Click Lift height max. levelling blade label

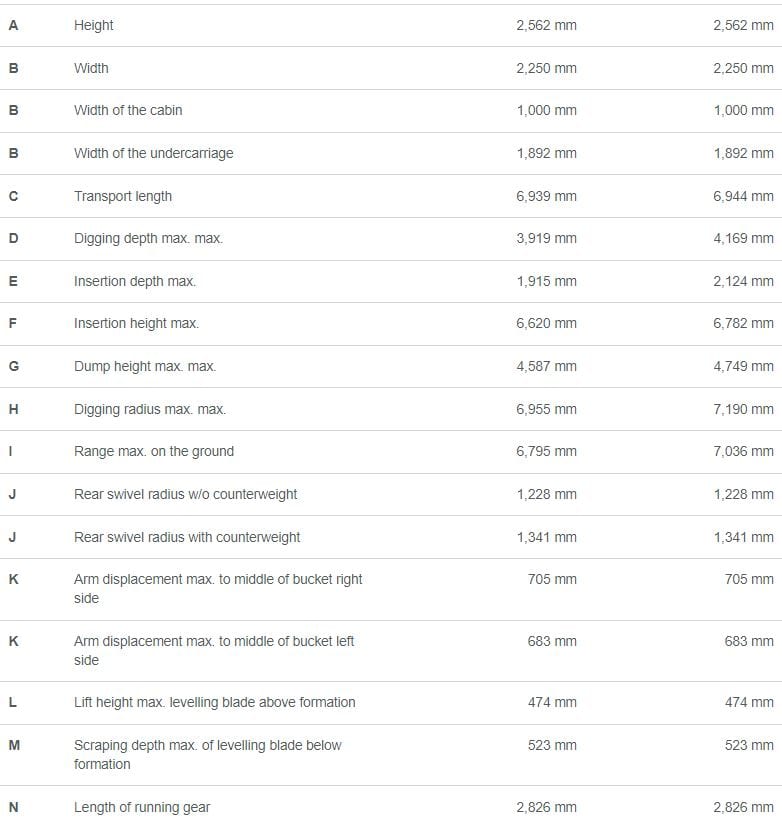tap(214, 702)
